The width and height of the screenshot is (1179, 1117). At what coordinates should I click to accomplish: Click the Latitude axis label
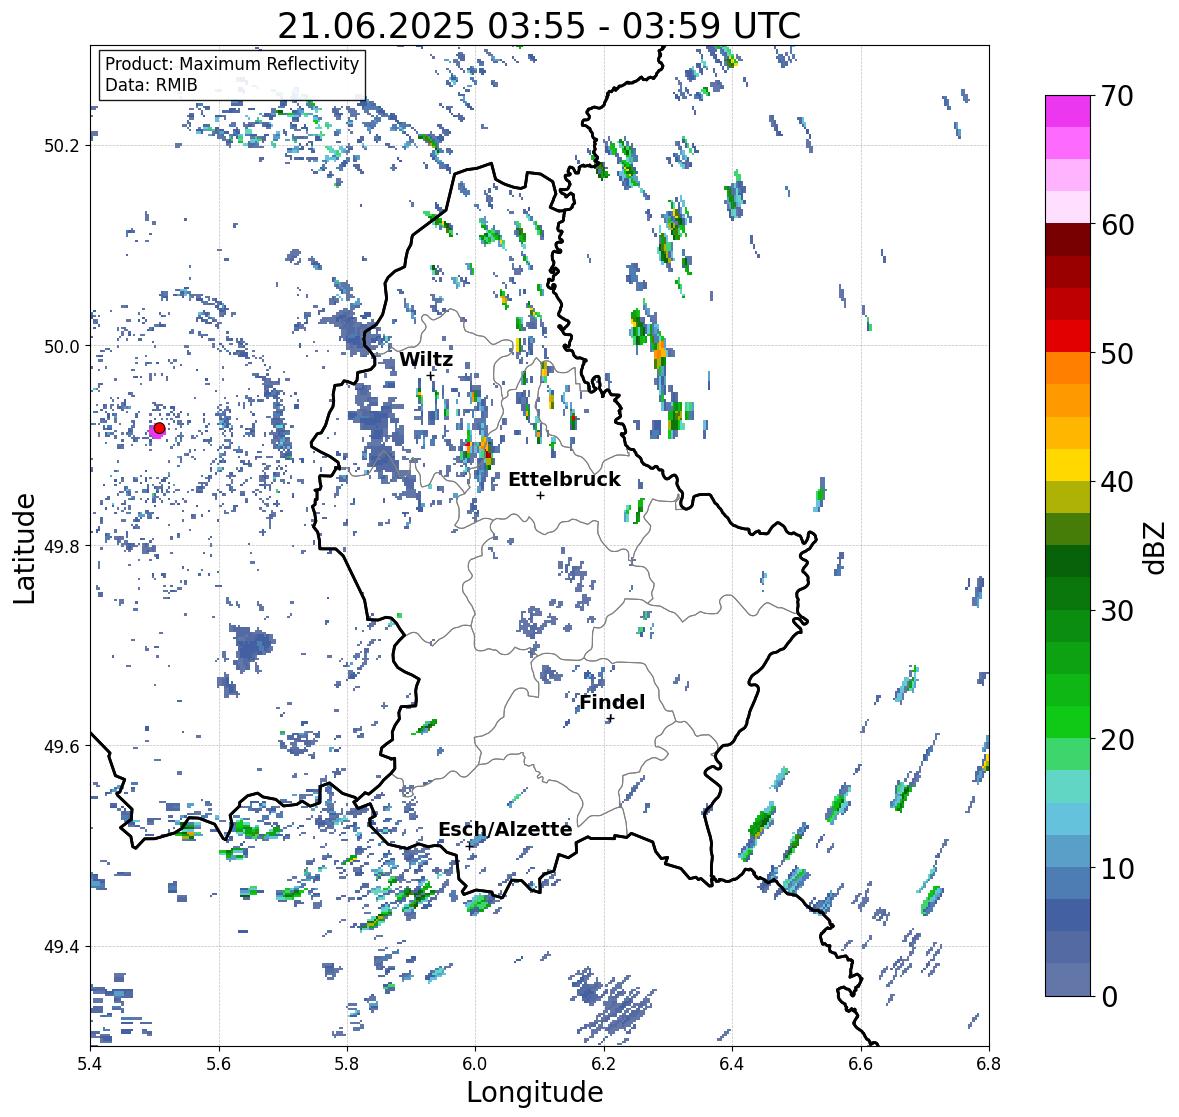pos(24,548)
